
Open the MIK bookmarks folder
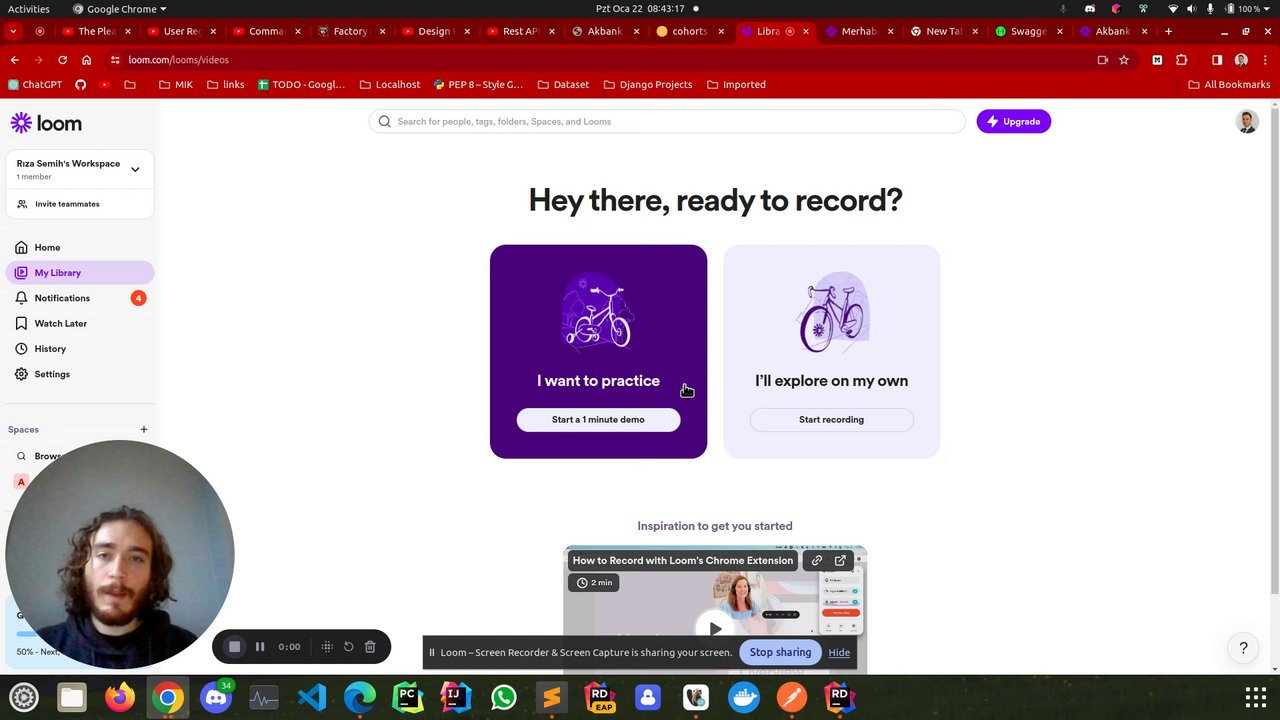(175, 85)
